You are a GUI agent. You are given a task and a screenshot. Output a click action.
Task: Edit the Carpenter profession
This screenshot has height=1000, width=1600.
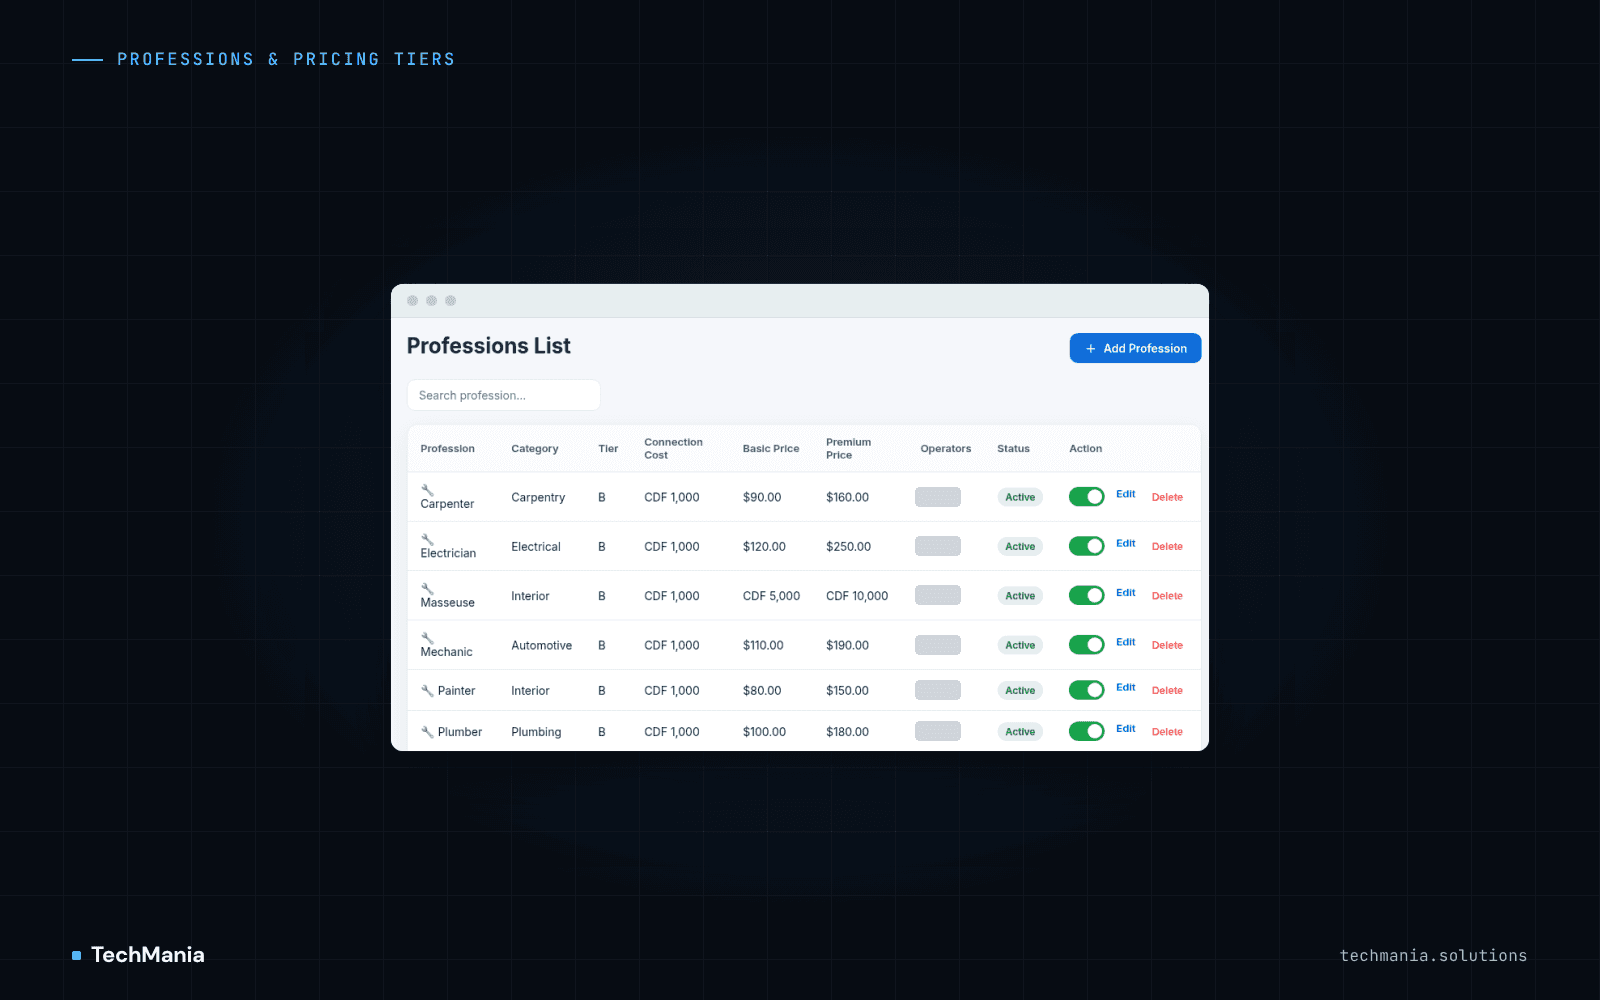coord(1126,494)
